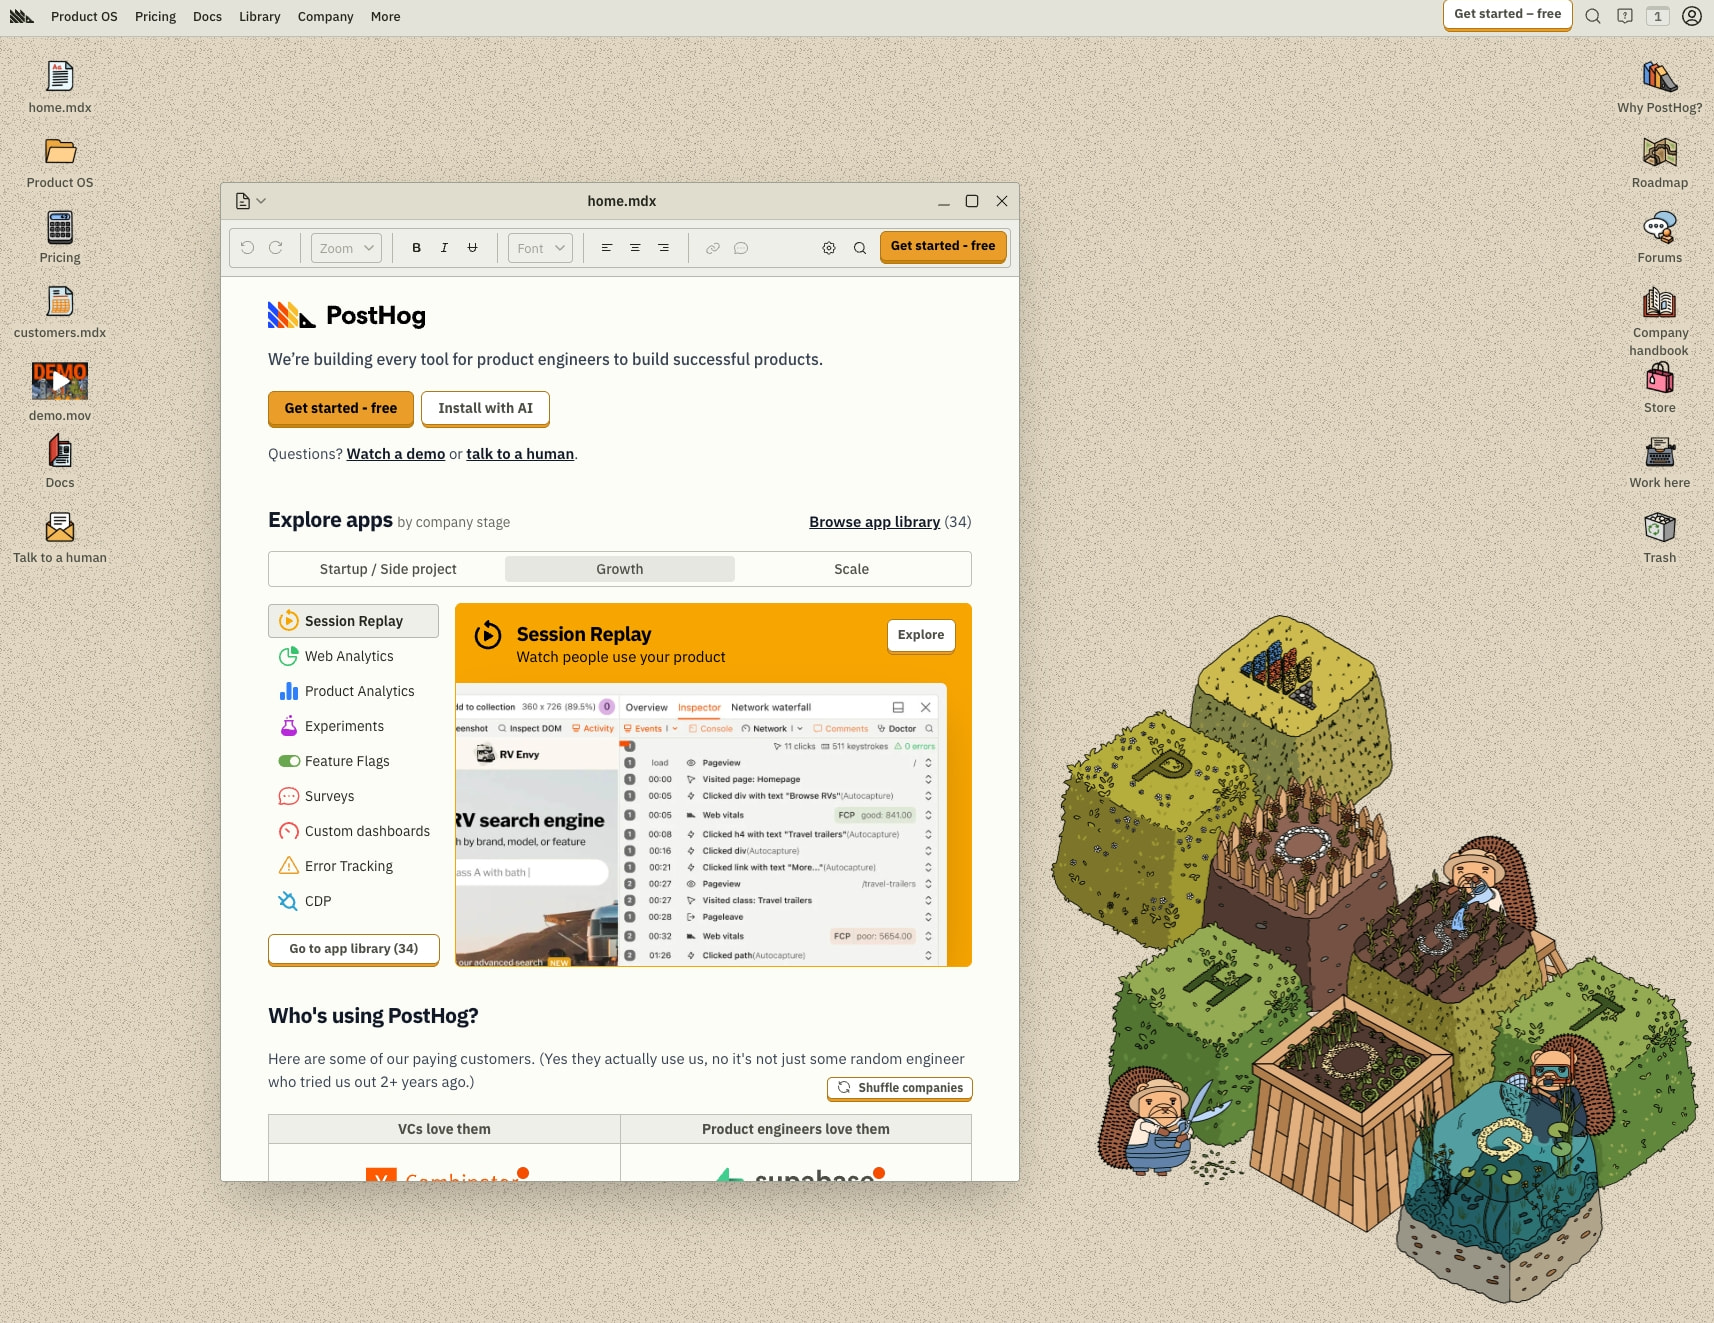Select Session Replay in app list
Screen dimensions: 1714x1323
pyautogui.click(x=353, y=621)
